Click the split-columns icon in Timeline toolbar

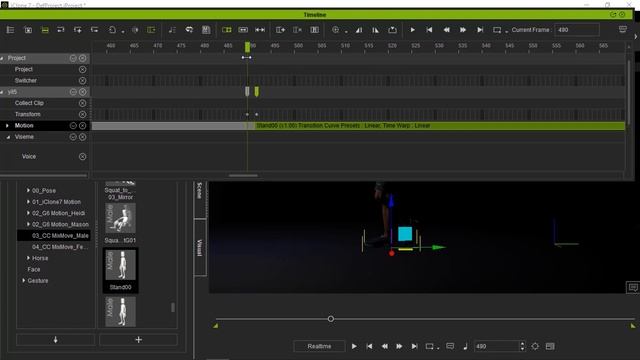(314, 30)
